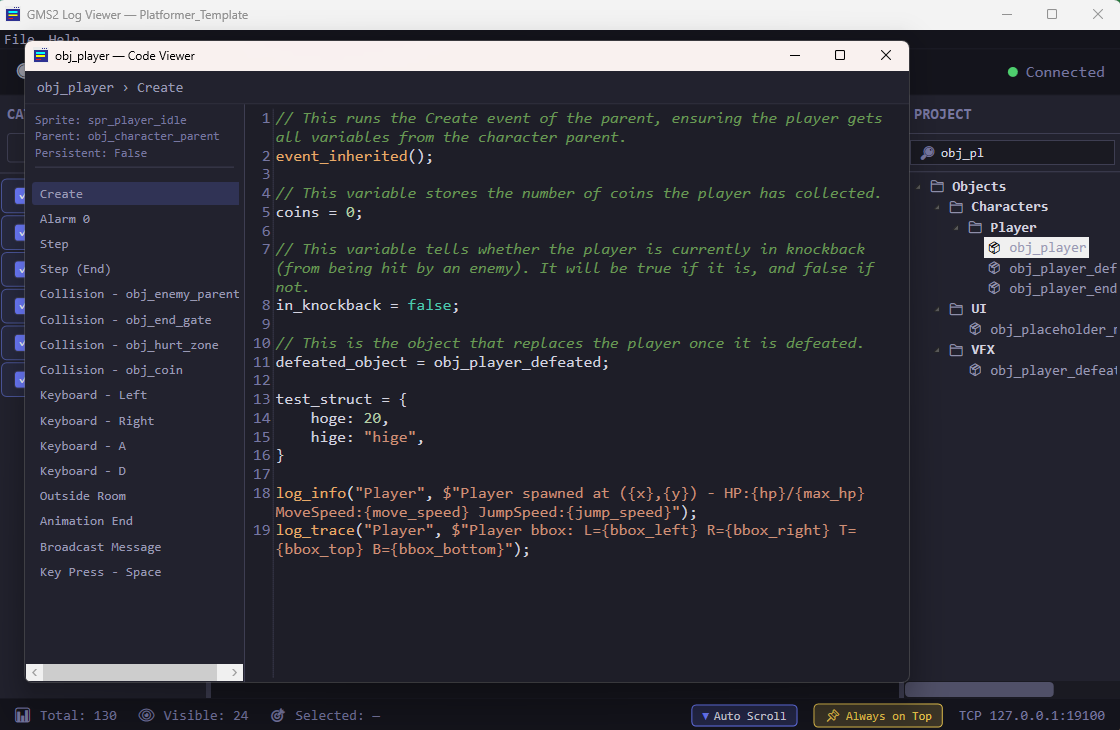
Task: Collapse the Characters folder tree arrow
Action: (937, 207)
